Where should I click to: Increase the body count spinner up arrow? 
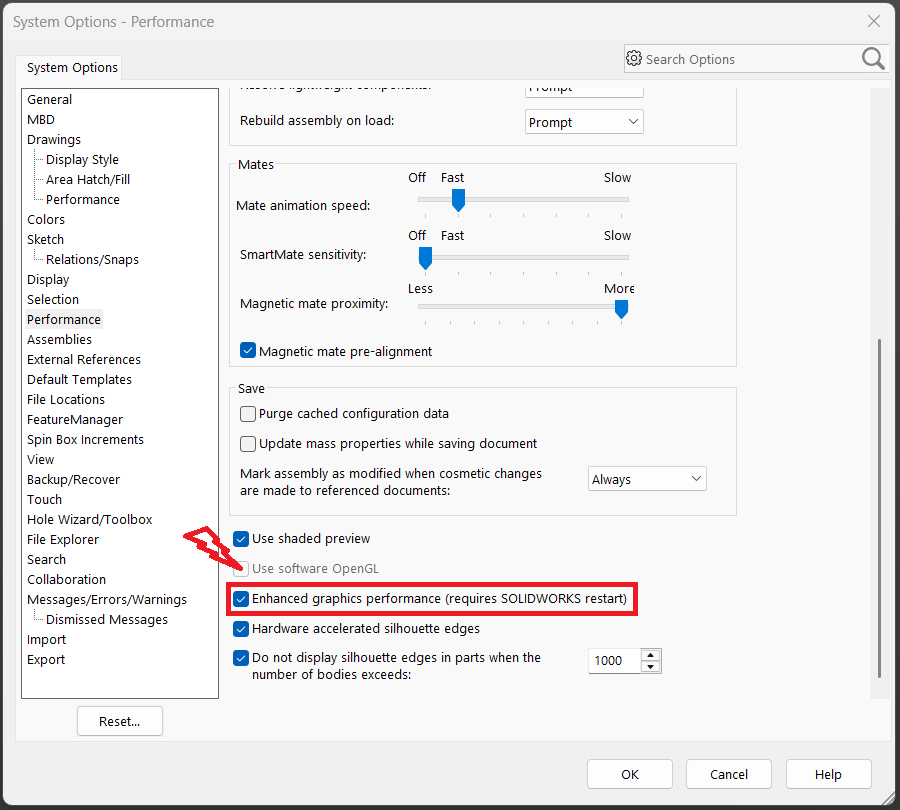click(651, 654)
